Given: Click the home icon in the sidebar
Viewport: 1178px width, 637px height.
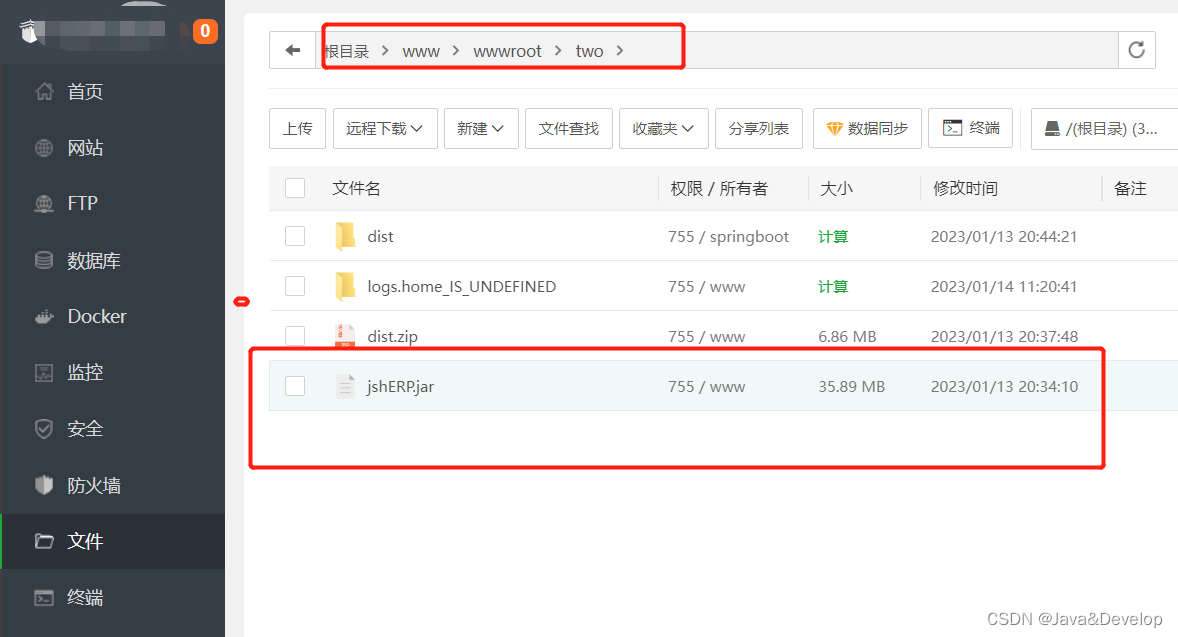Looking at the screenshot, I should pyautogui.click(x=44, y=92).
